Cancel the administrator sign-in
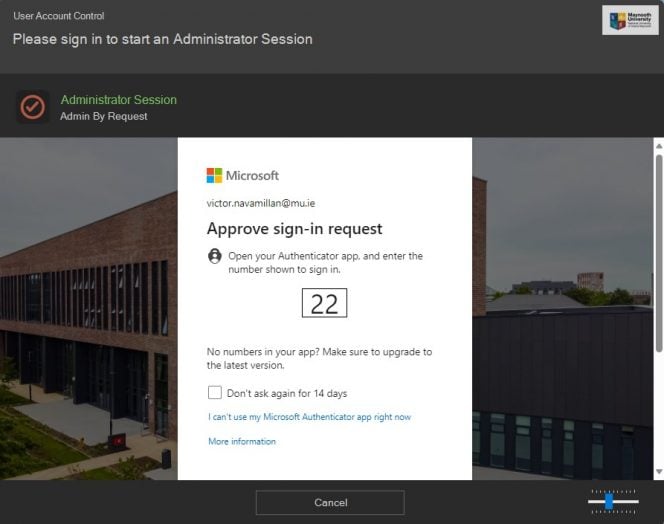This screenshot has height=524, width=664. coord(330,502)
